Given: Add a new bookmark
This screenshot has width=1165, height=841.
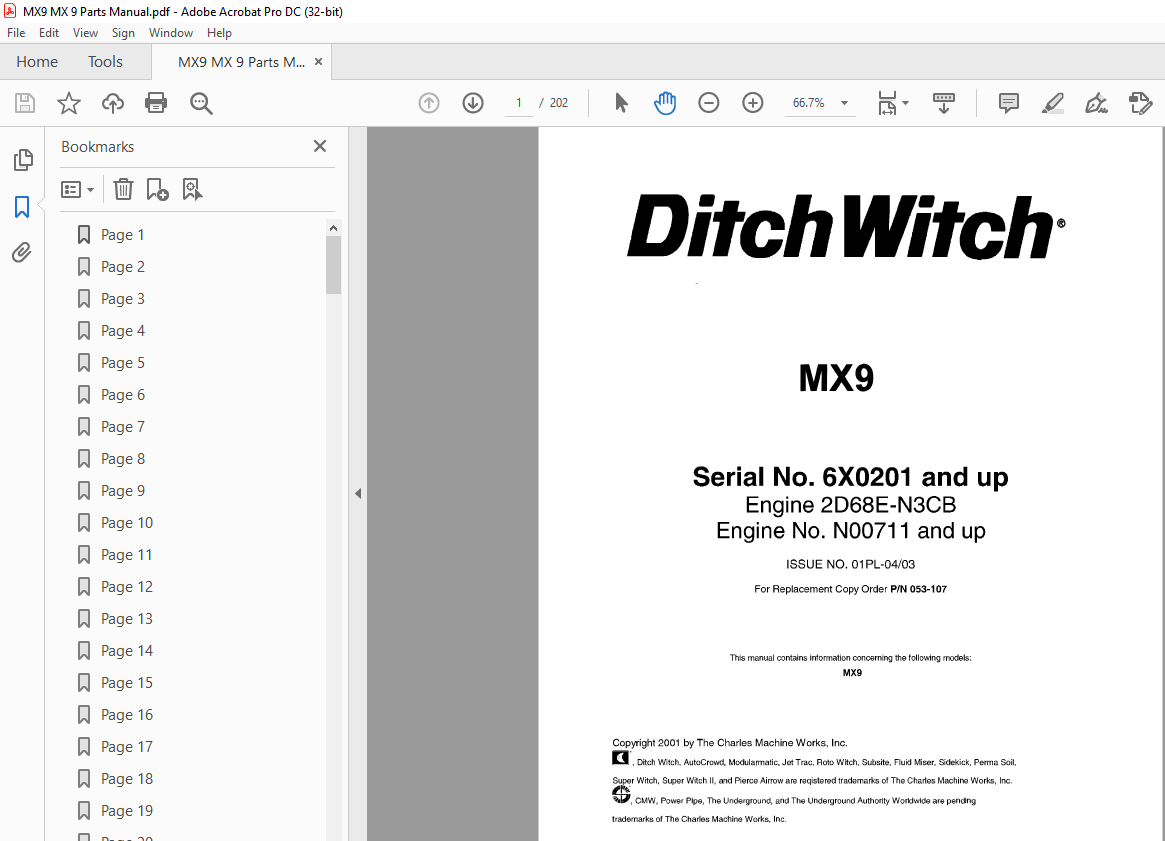Looking at the screenshot, I should (158, 189).
